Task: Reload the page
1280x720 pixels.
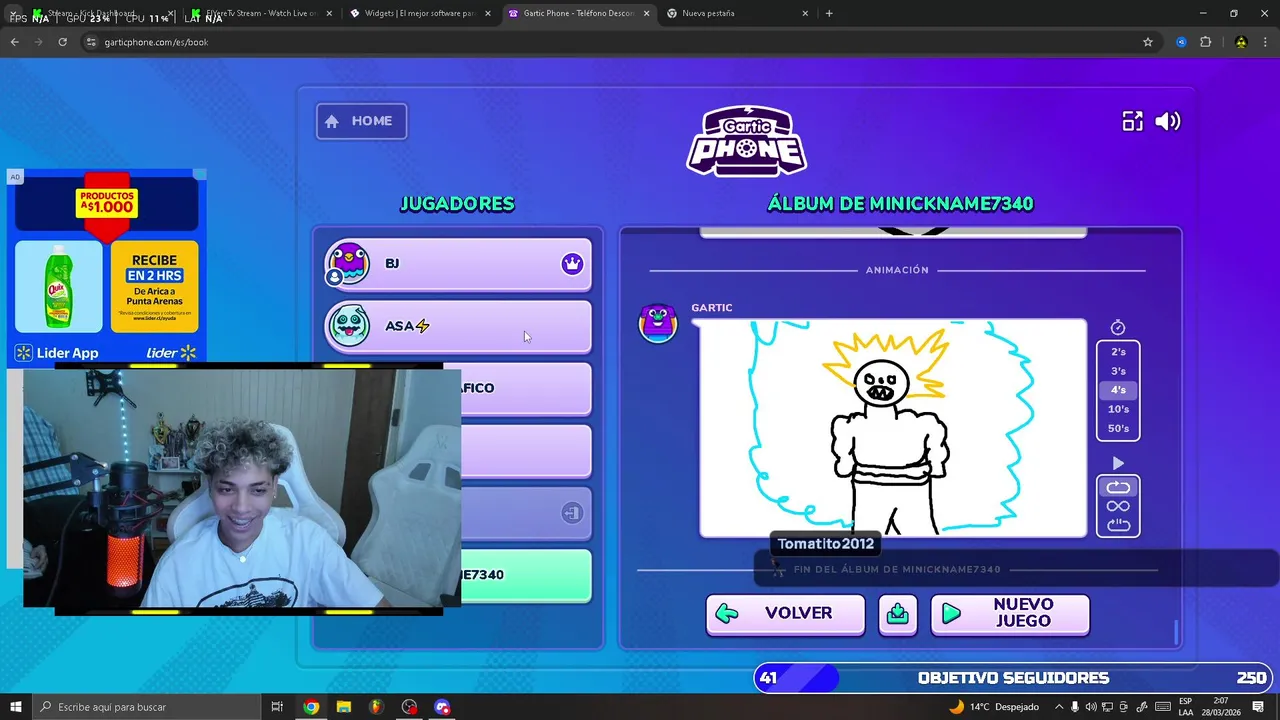Action: (x=63, y=42)
